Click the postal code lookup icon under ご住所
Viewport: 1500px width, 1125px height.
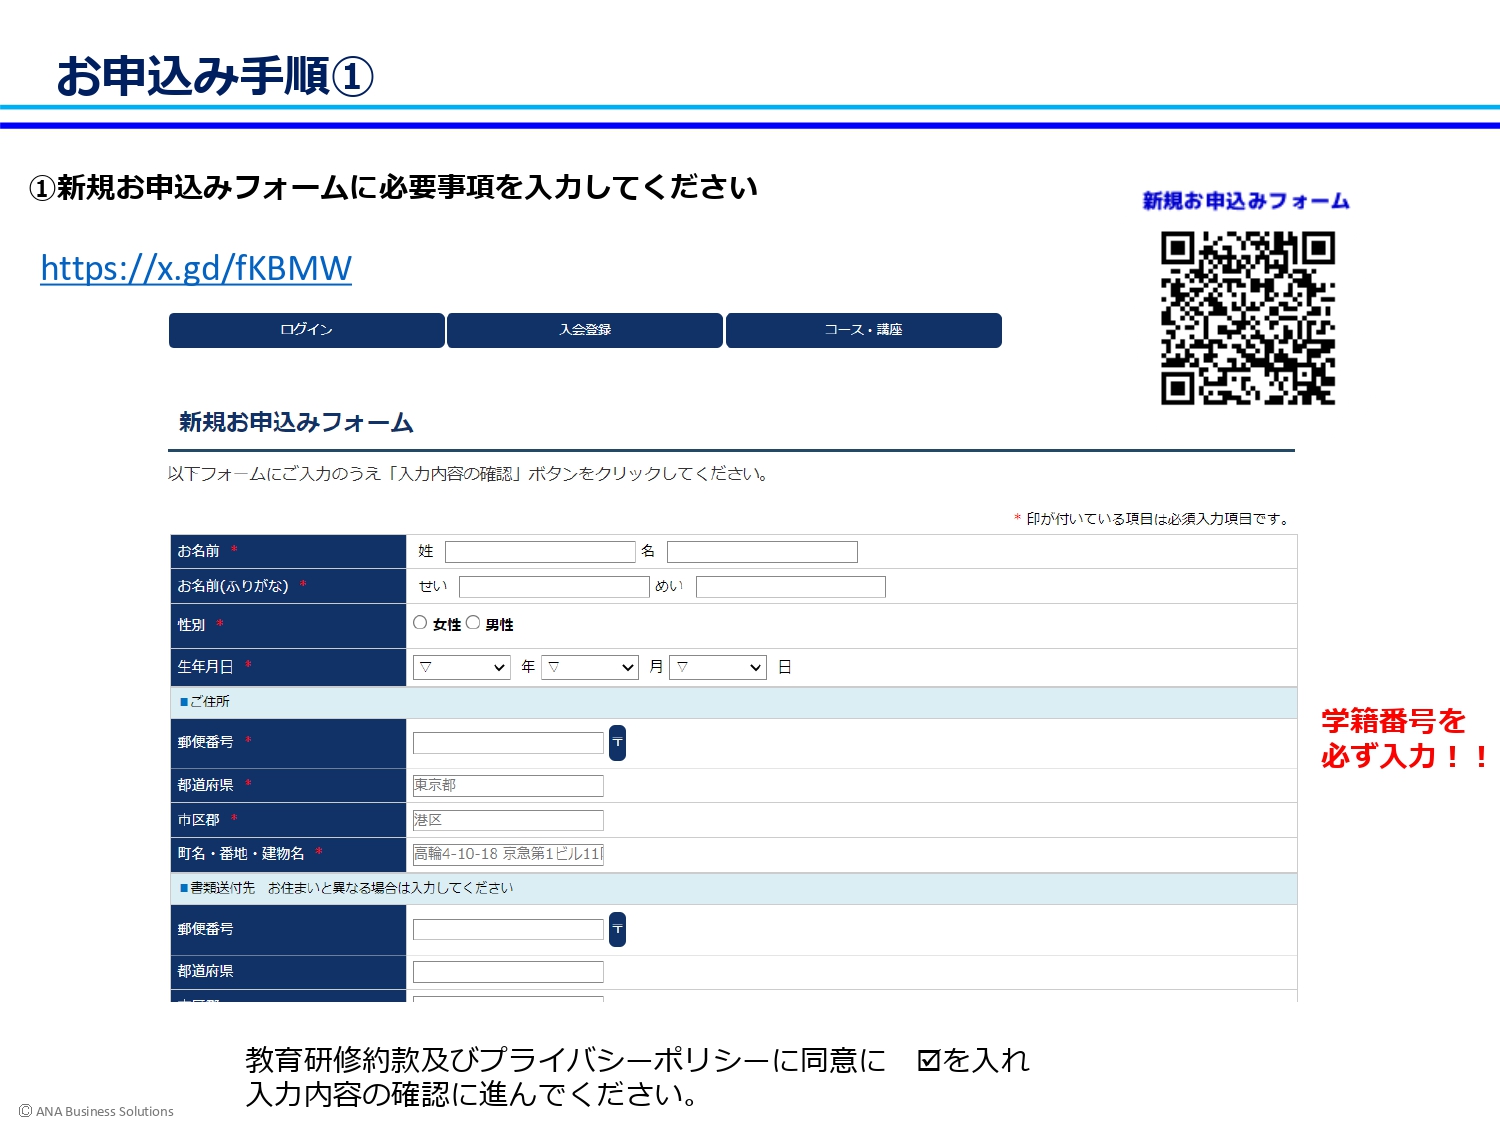pyautogui.click(x=617, y=742)
